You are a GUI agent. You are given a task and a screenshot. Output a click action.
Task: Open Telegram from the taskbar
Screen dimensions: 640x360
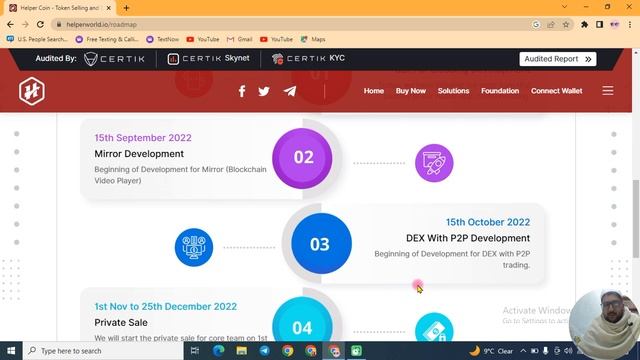pos(264,351)
